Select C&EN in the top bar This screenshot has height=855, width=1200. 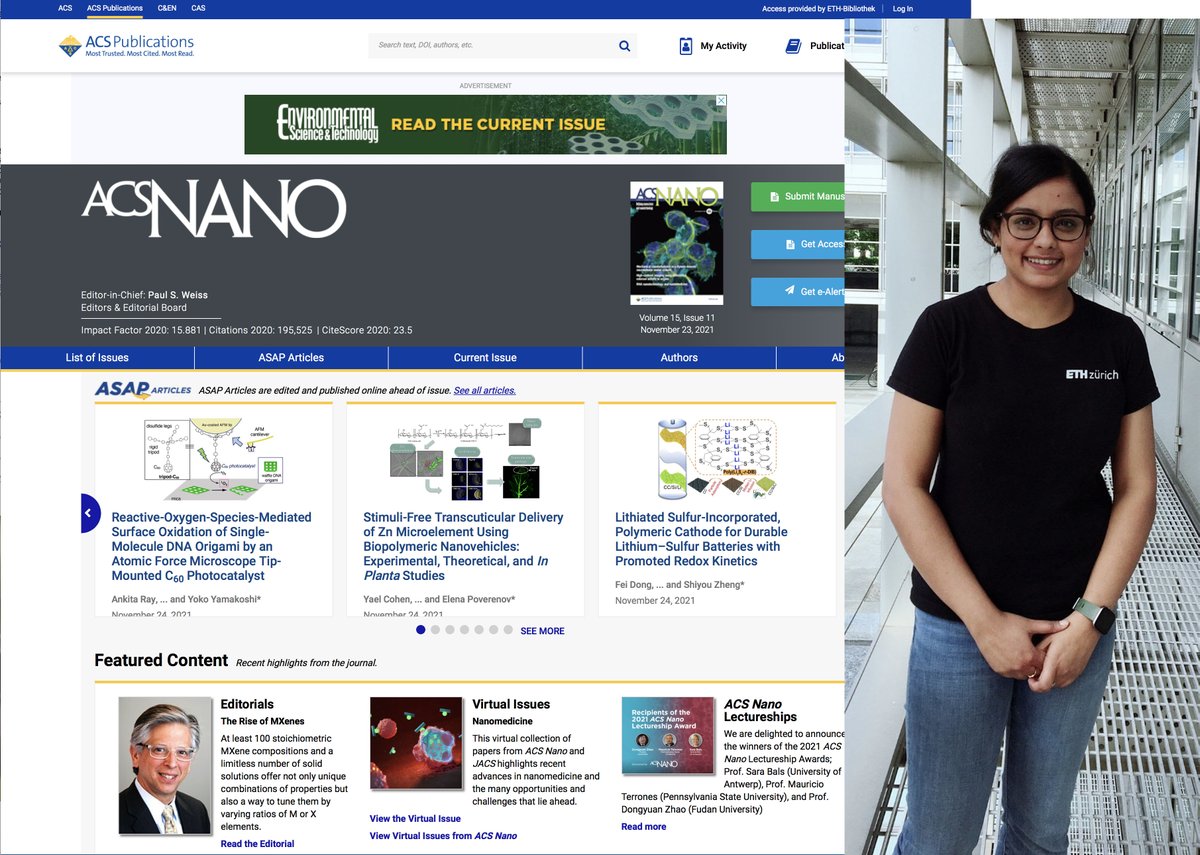(167, 9)
